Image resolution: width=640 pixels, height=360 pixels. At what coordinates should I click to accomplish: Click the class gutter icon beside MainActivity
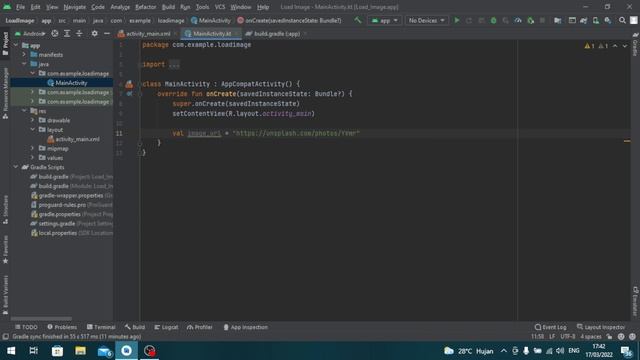pos(129,84)
